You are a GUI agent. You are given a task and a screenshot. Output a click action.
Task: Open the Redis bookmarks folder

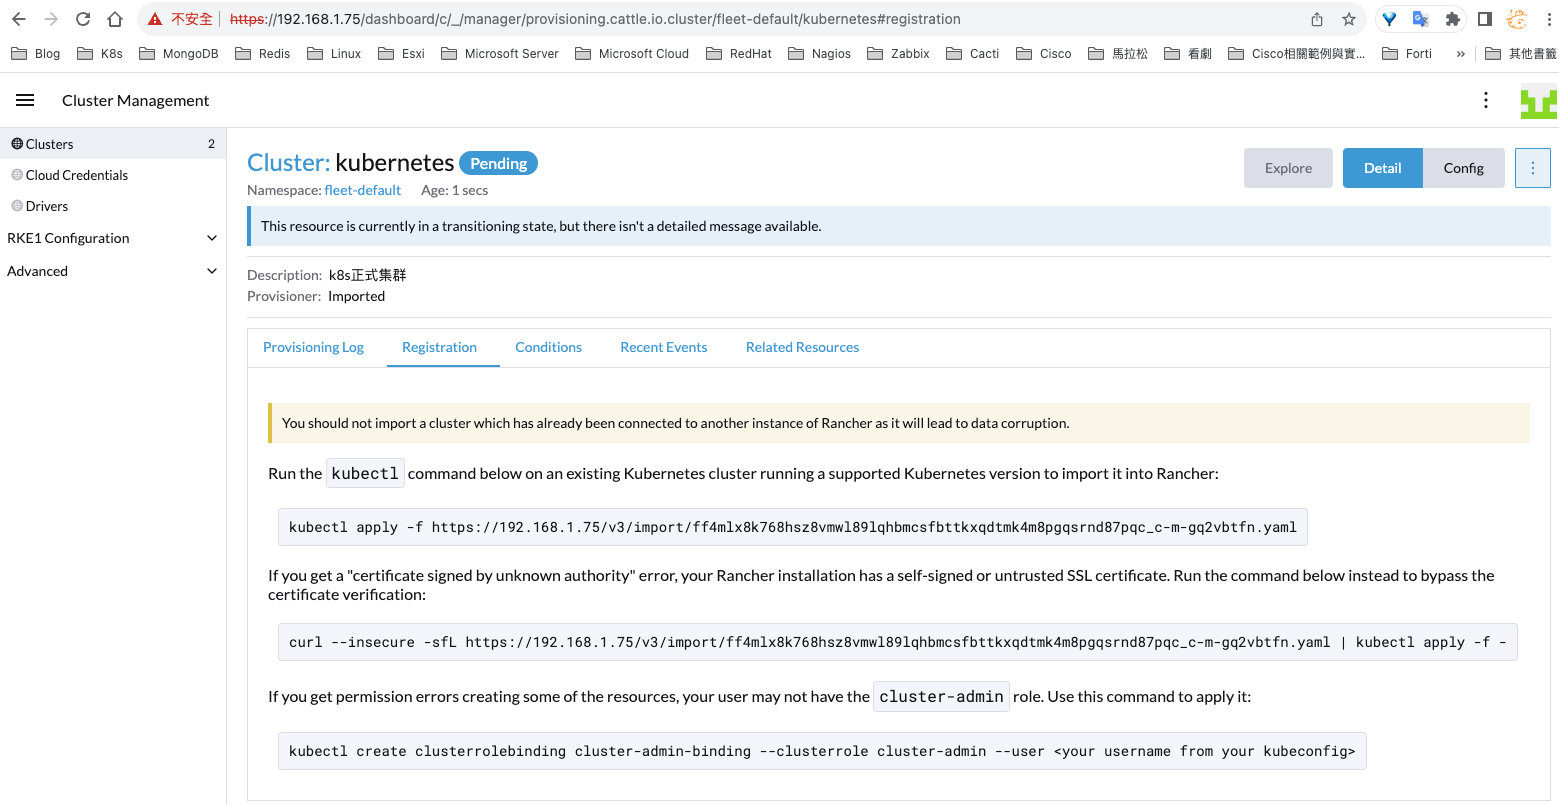coord(262,54)
